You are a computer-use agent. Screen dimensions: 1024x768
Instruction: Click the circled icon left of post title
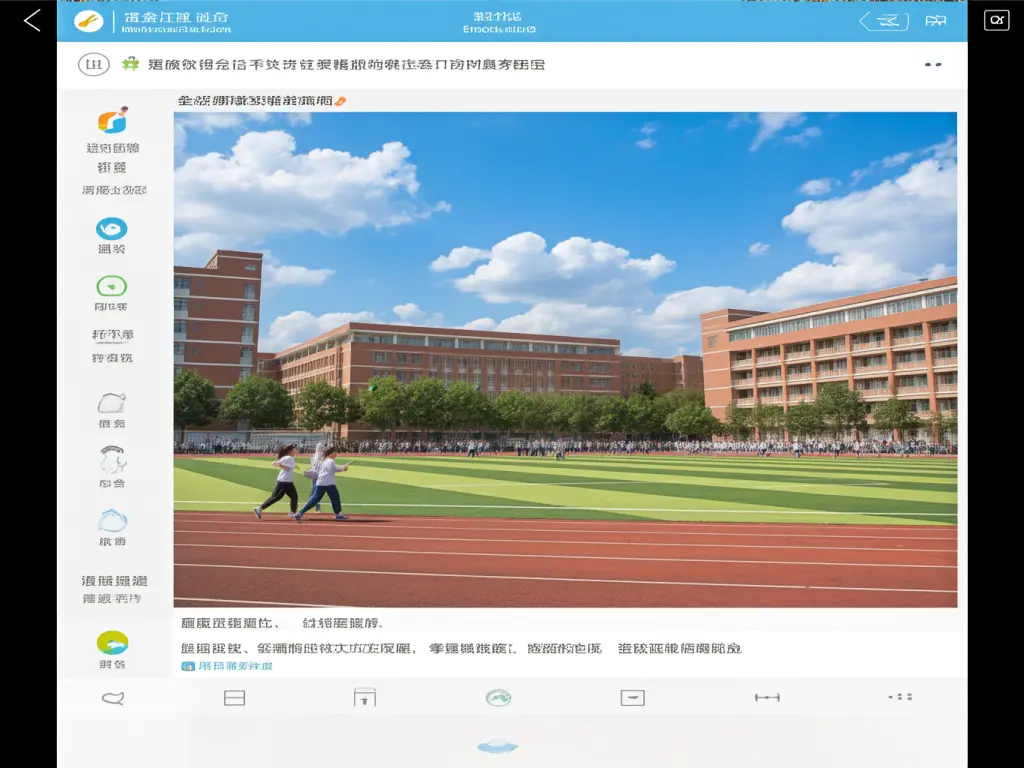93,65
